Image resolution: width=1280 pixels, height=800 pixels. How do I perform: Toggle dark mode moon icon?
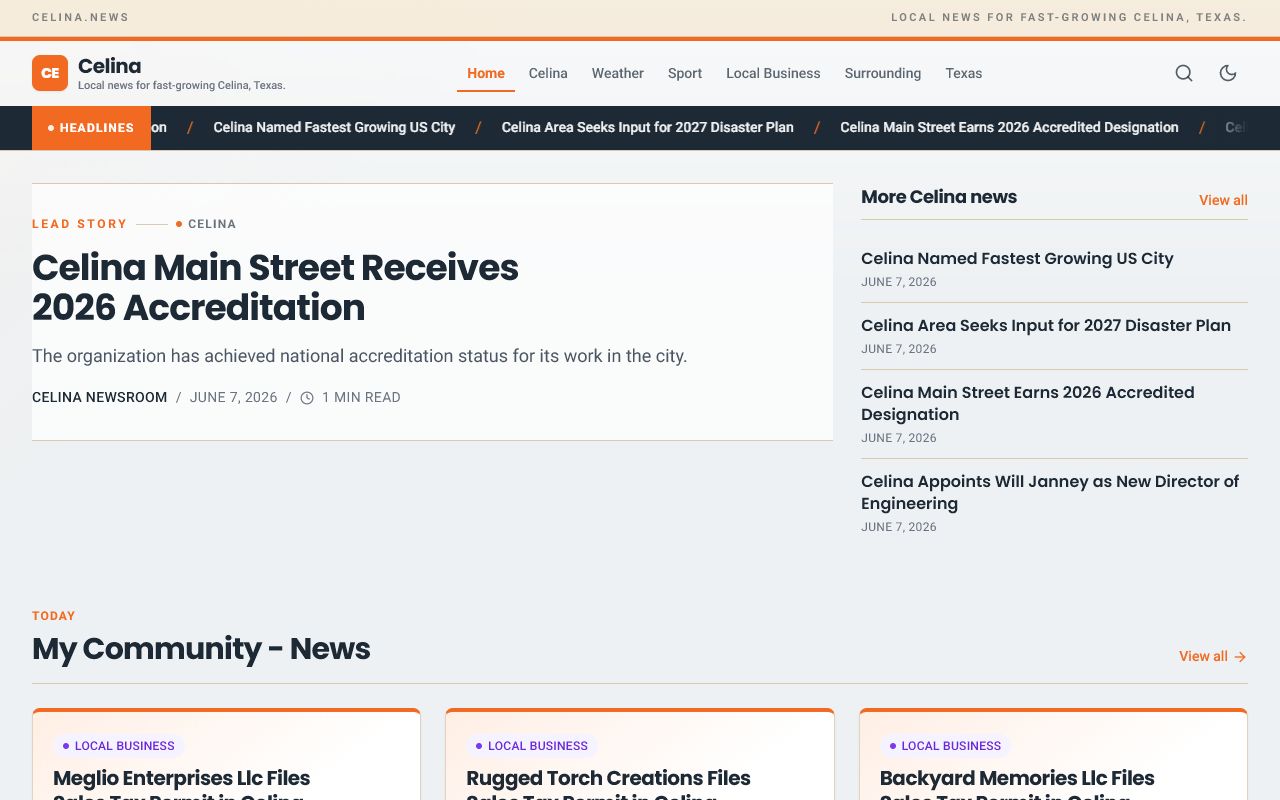pyautogui.click(x=1228, y=73)
